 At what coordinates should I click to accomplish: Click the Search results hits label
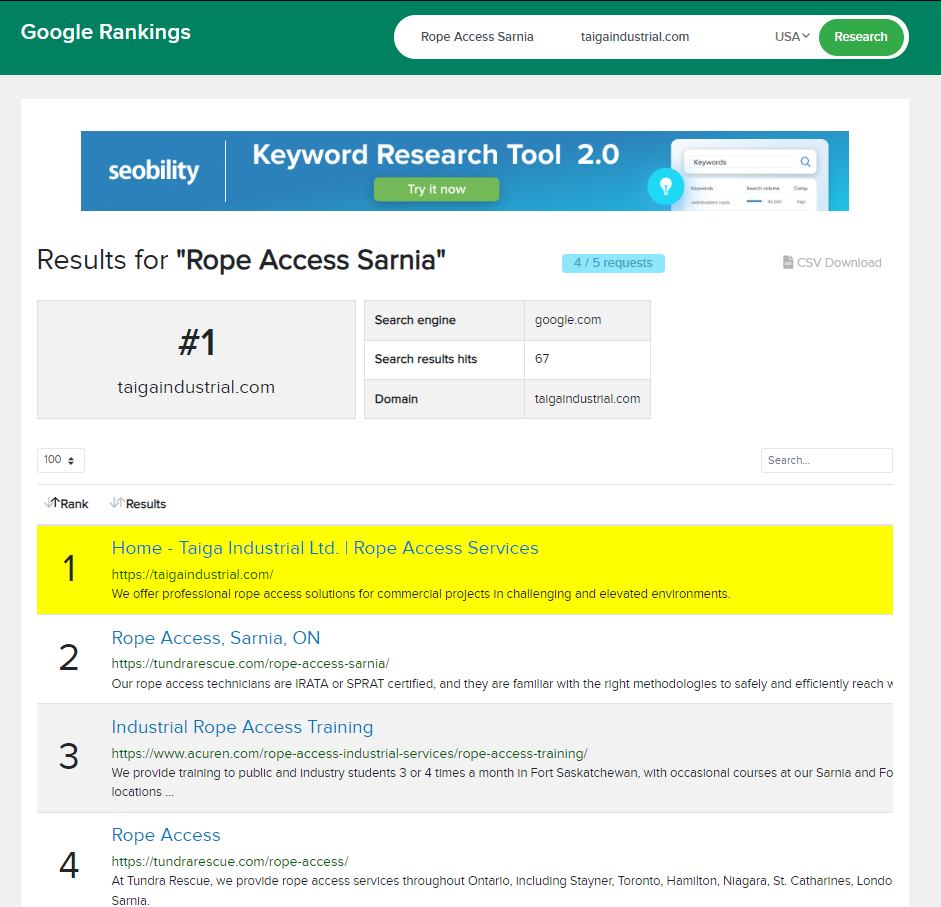425,359
